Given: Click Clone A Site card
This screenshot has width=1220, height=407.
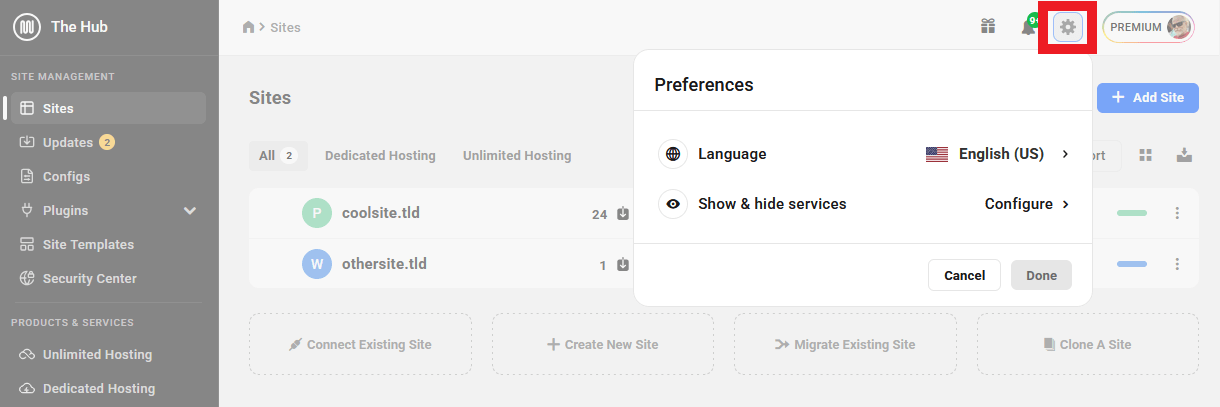Looking at the screenshot, I should coord(1088,344).
